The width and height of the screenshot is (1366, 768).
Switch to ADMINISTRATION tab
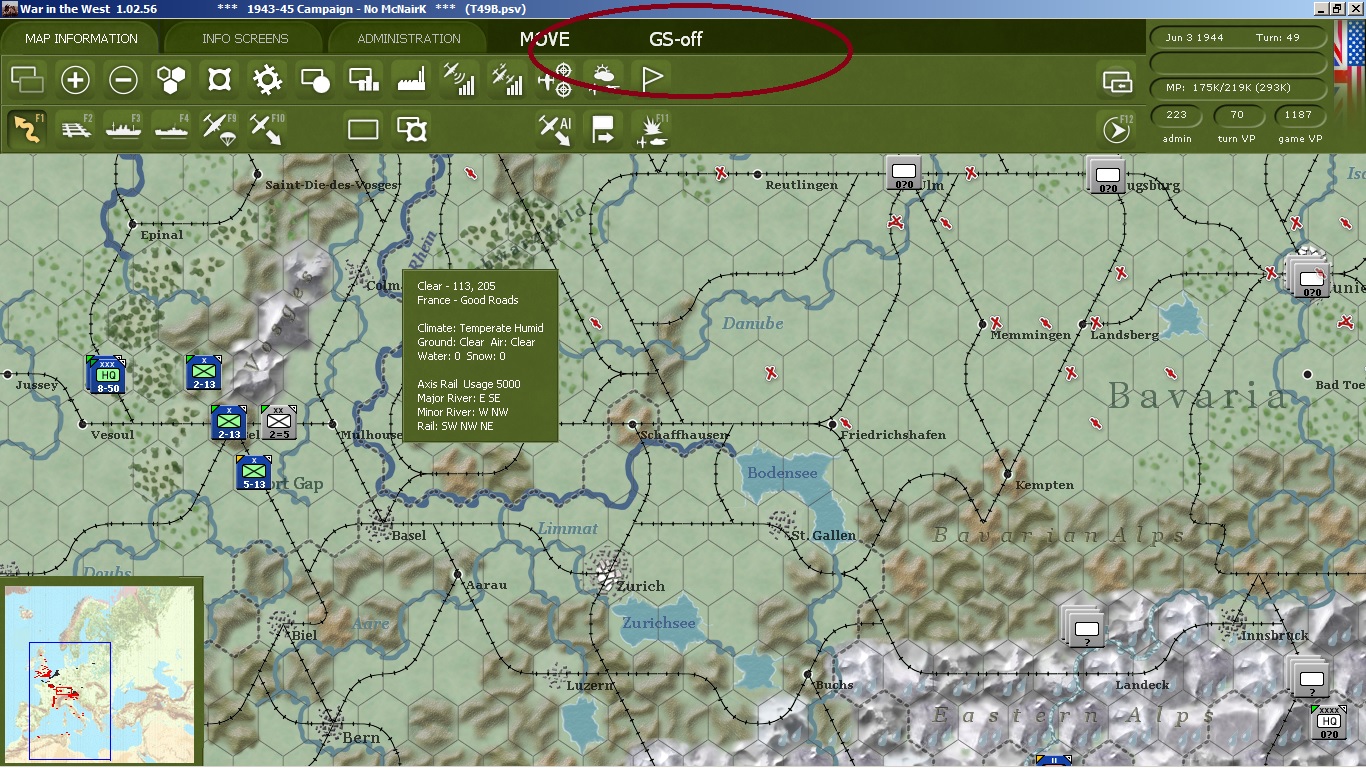click(409, 39)
